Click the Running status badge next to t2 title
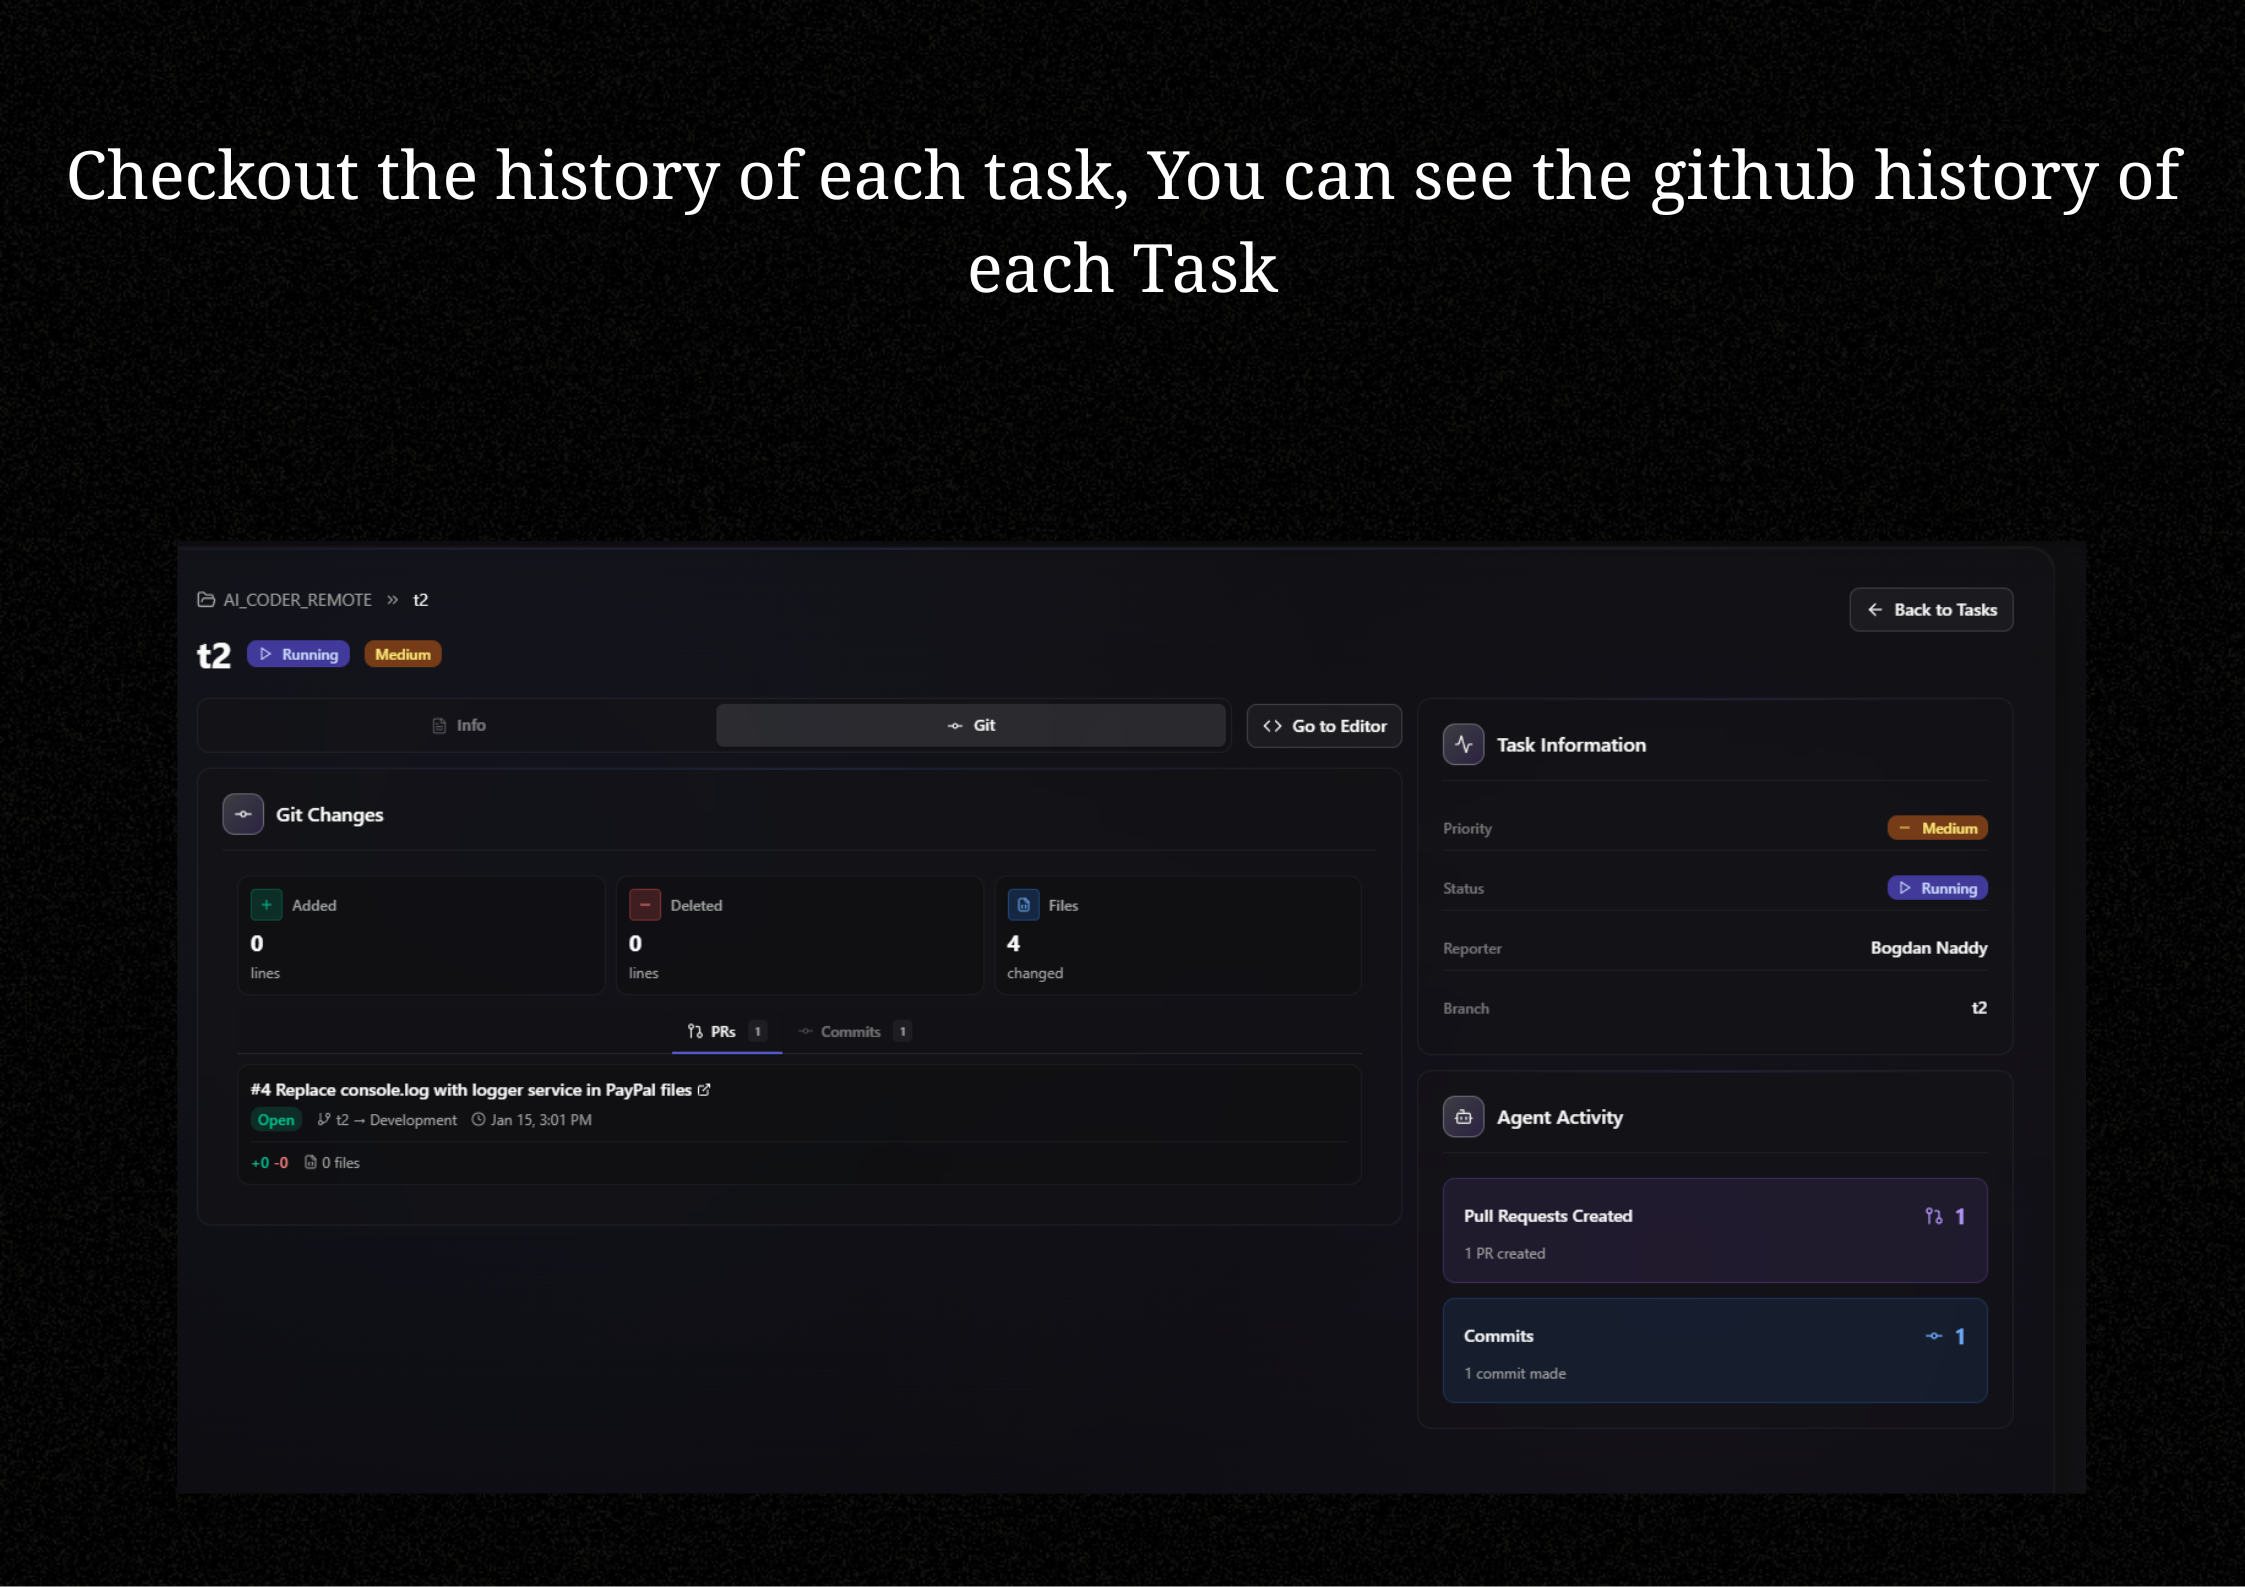Image resolution: width=2245 pixels, height=1587 pixels. (298, 654)
